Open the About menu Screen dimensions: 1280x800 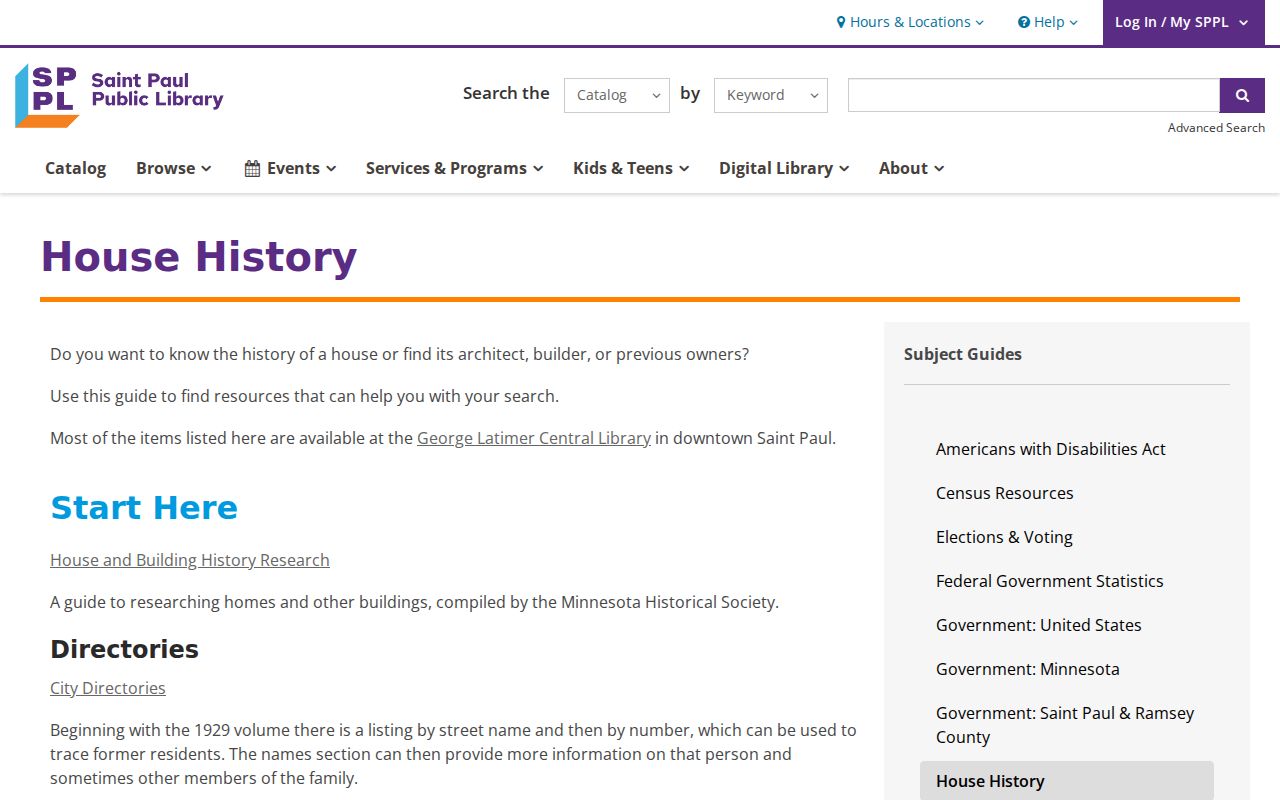[911, 168]
